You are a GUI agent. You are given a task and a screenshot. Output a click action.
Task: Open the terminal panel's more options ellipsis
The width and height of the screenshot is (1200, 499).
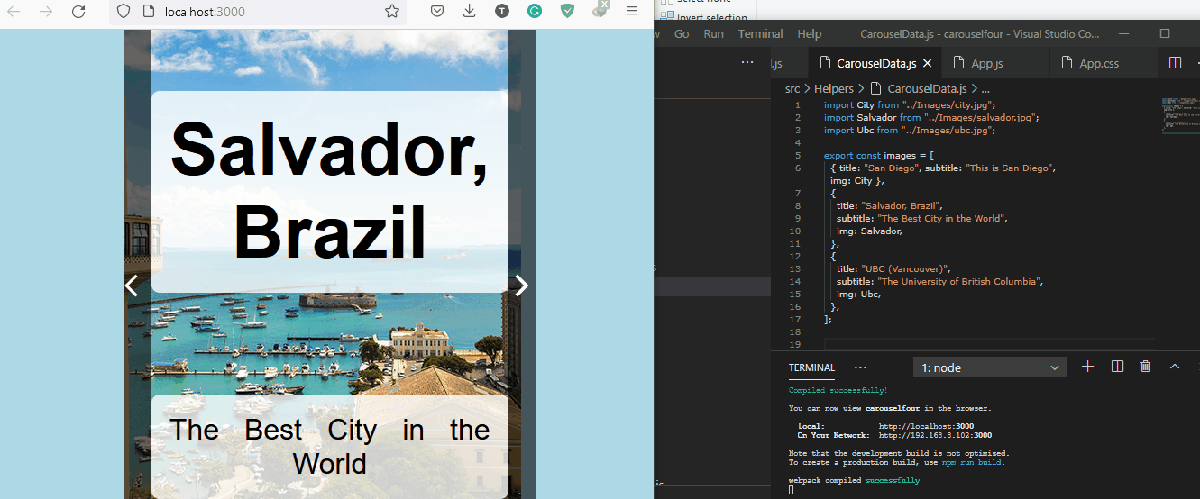click(x=860, y=367)
